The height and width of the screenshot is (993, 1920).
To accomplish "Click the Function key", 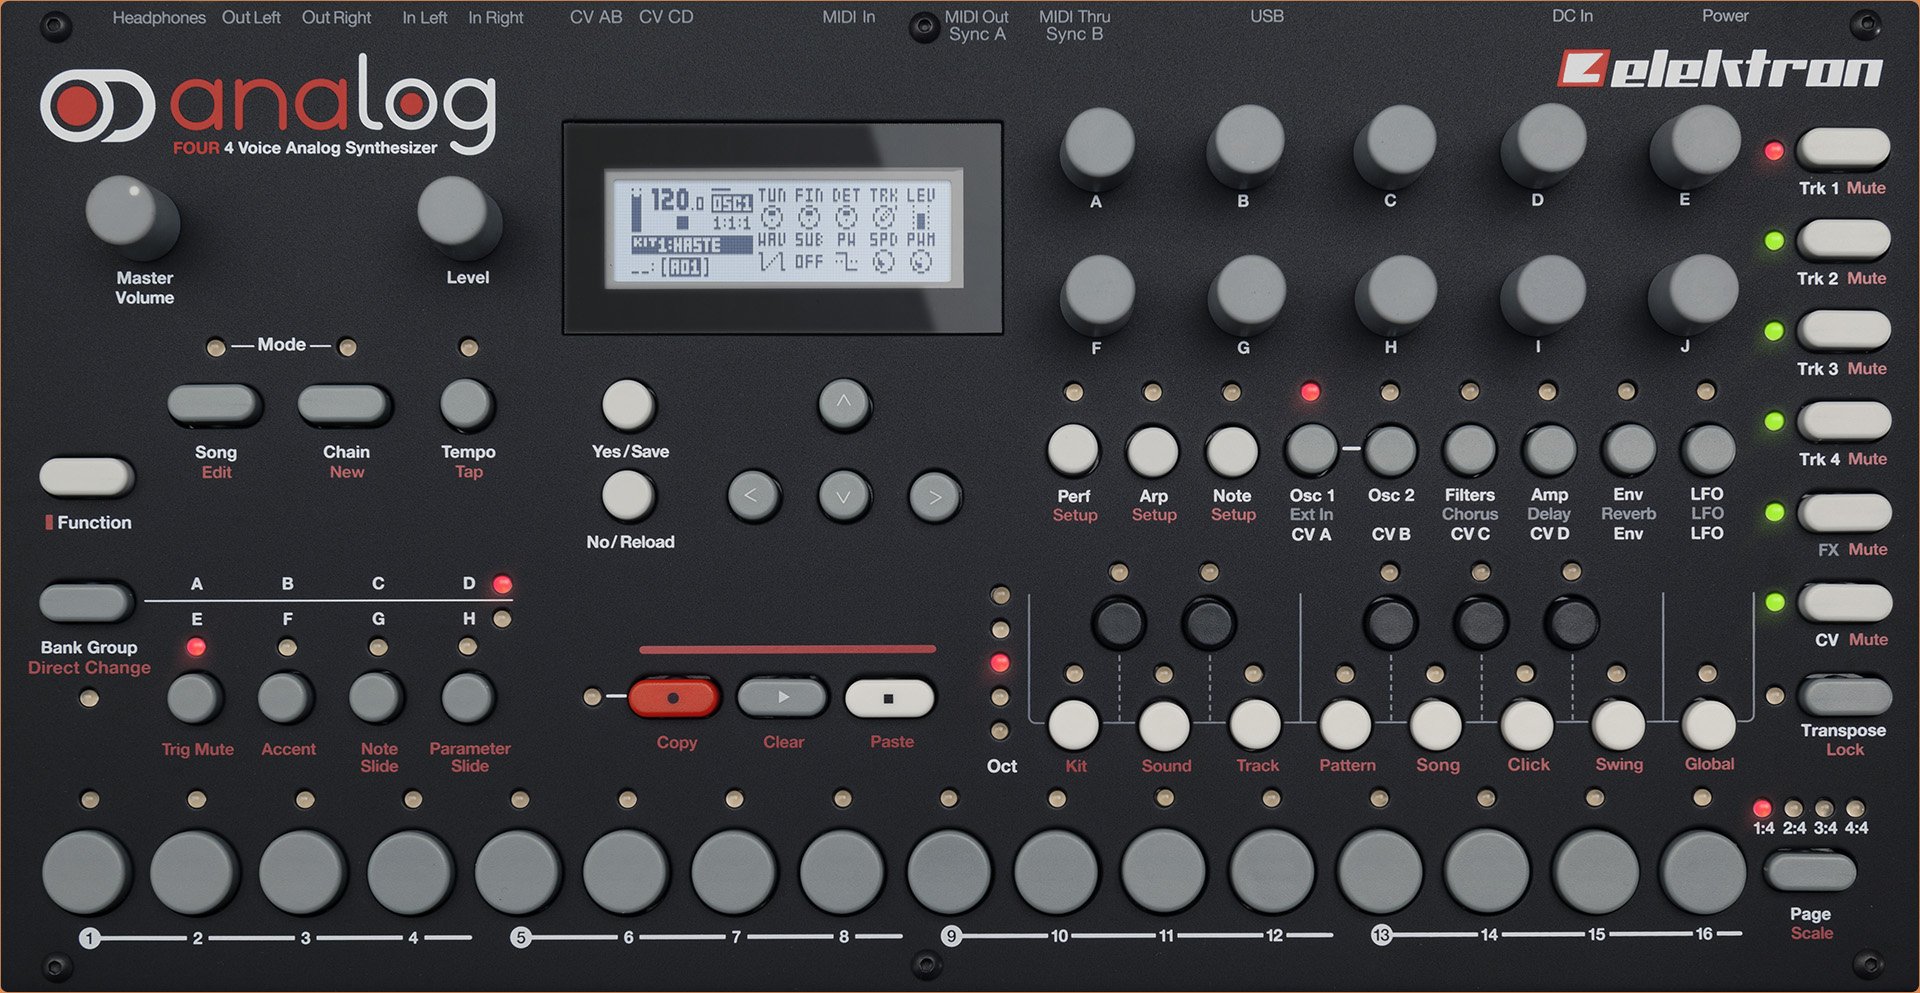I will 87,477.
